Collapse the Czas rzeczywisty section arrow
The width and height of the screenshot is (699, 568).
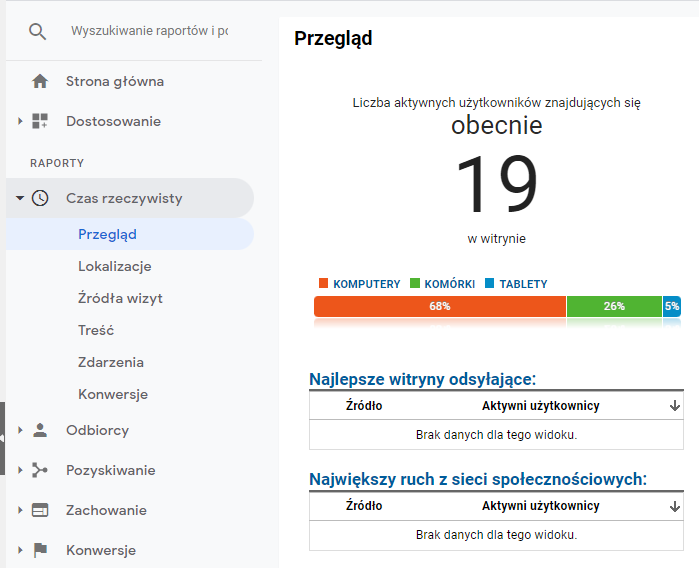point(20,198)
